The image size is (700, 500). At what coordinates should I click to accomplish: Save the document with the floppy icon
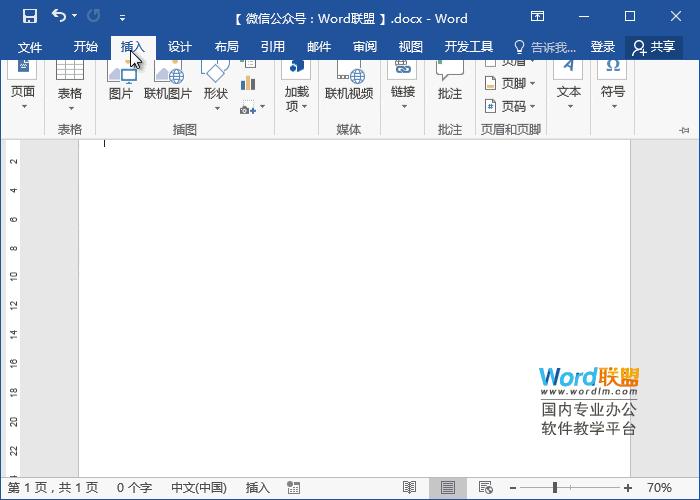point(29,17)
